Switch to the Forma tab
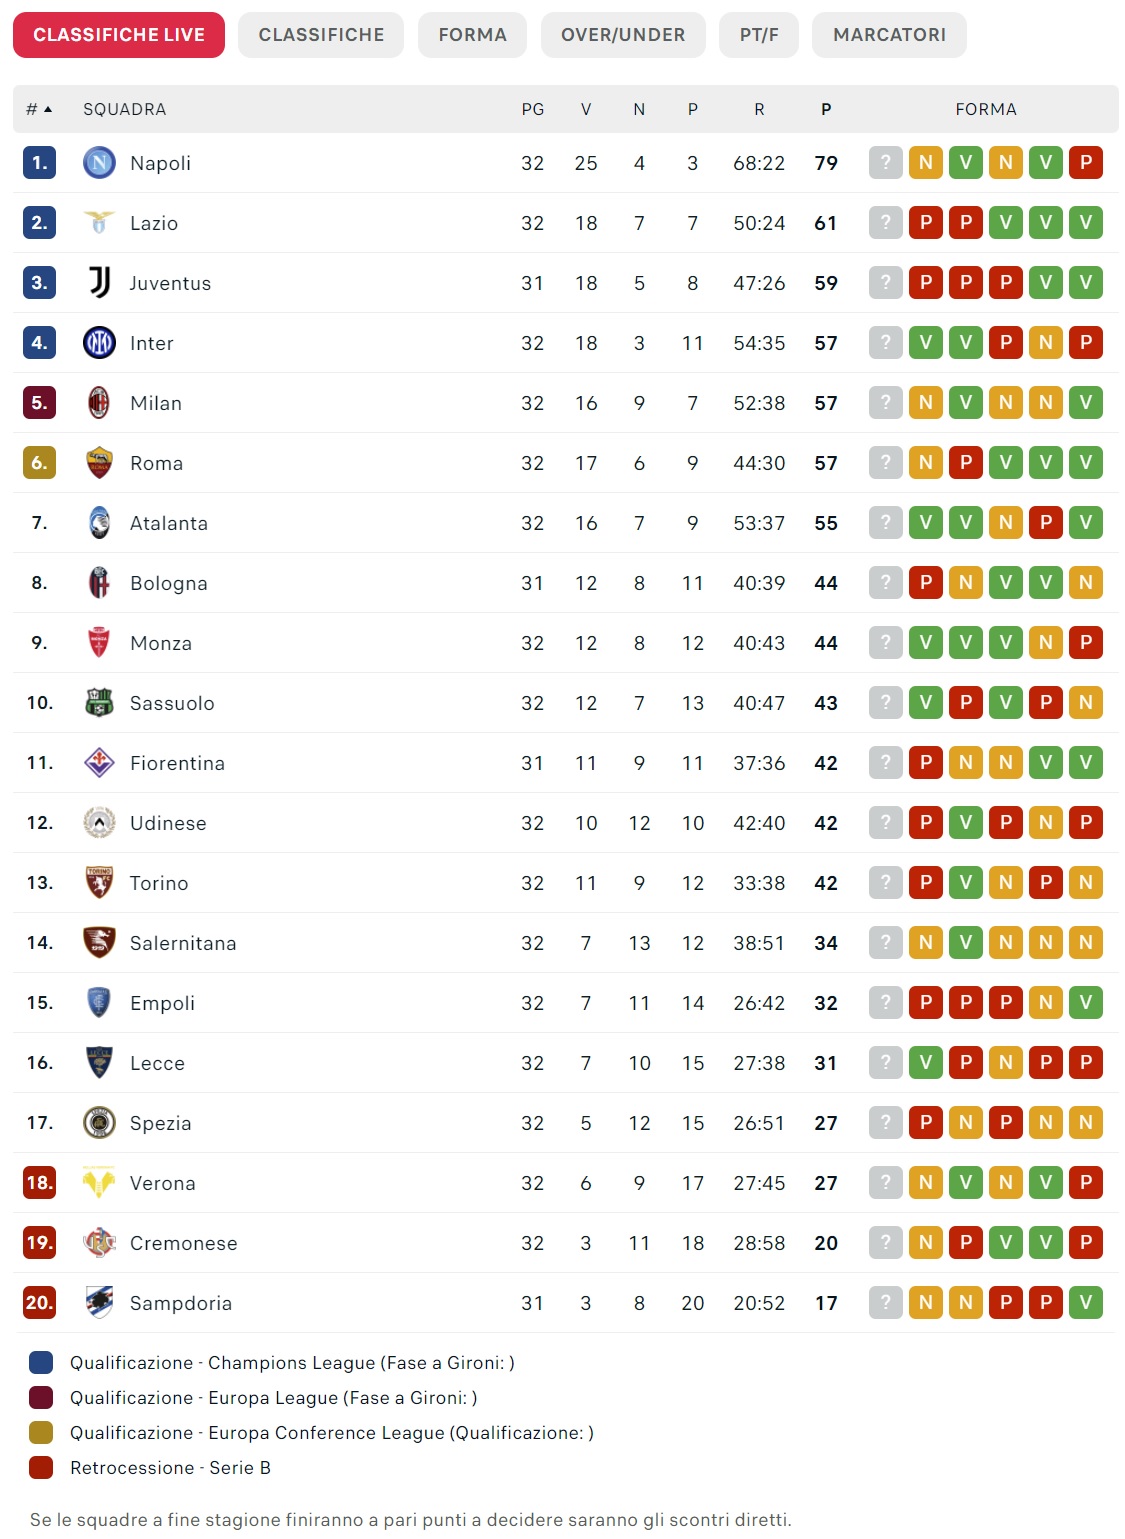 [x=472, y=35]
